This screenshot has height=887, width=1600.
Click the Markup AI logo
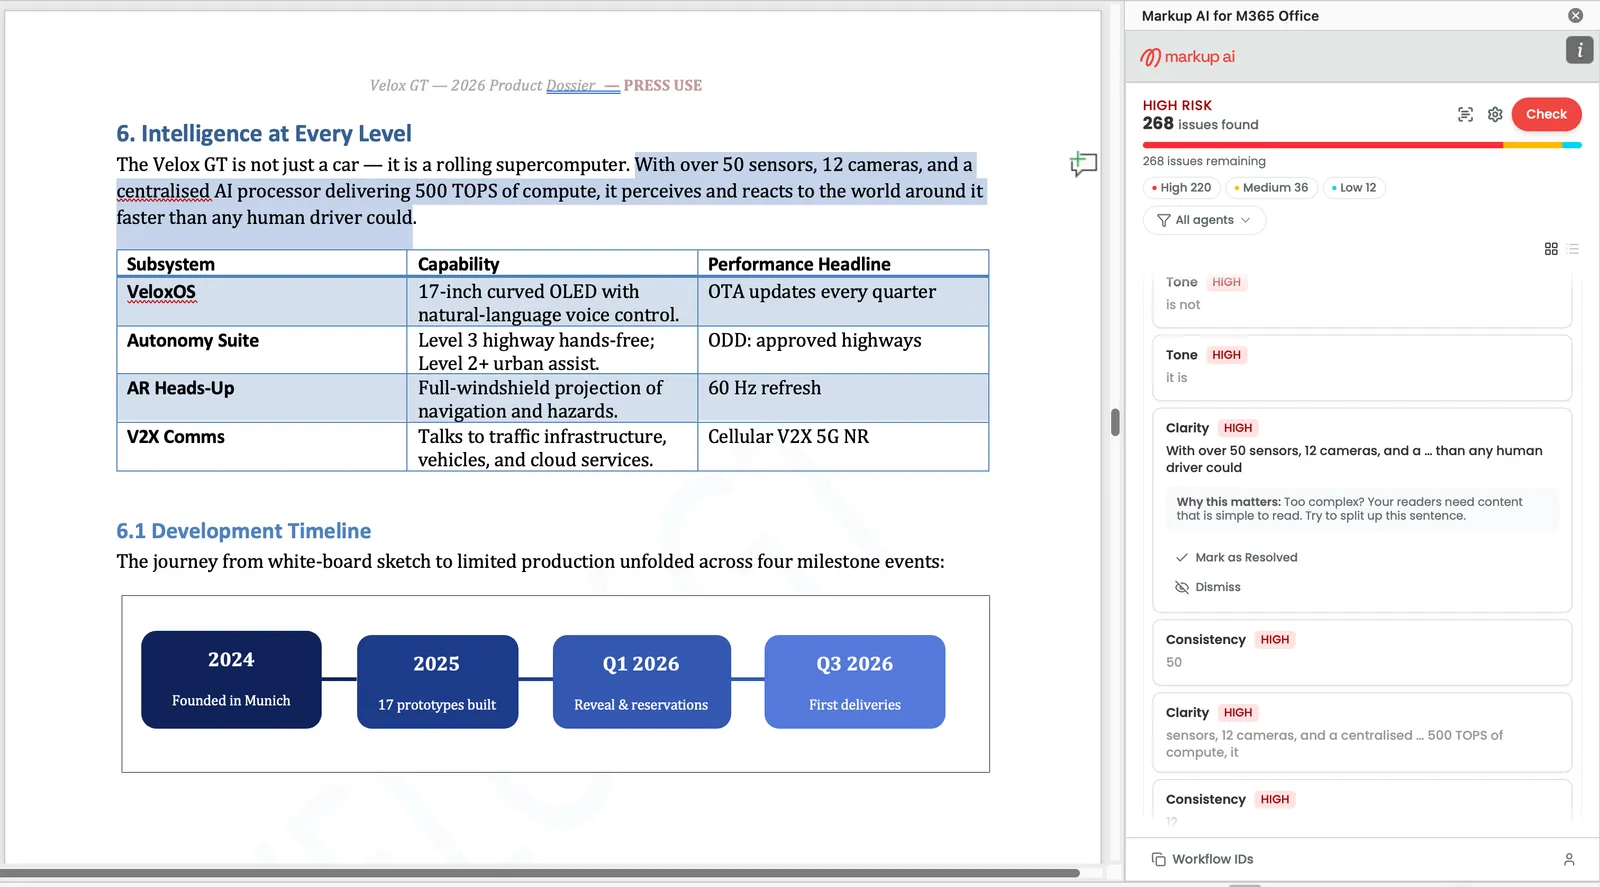[x=1188, y=57]
